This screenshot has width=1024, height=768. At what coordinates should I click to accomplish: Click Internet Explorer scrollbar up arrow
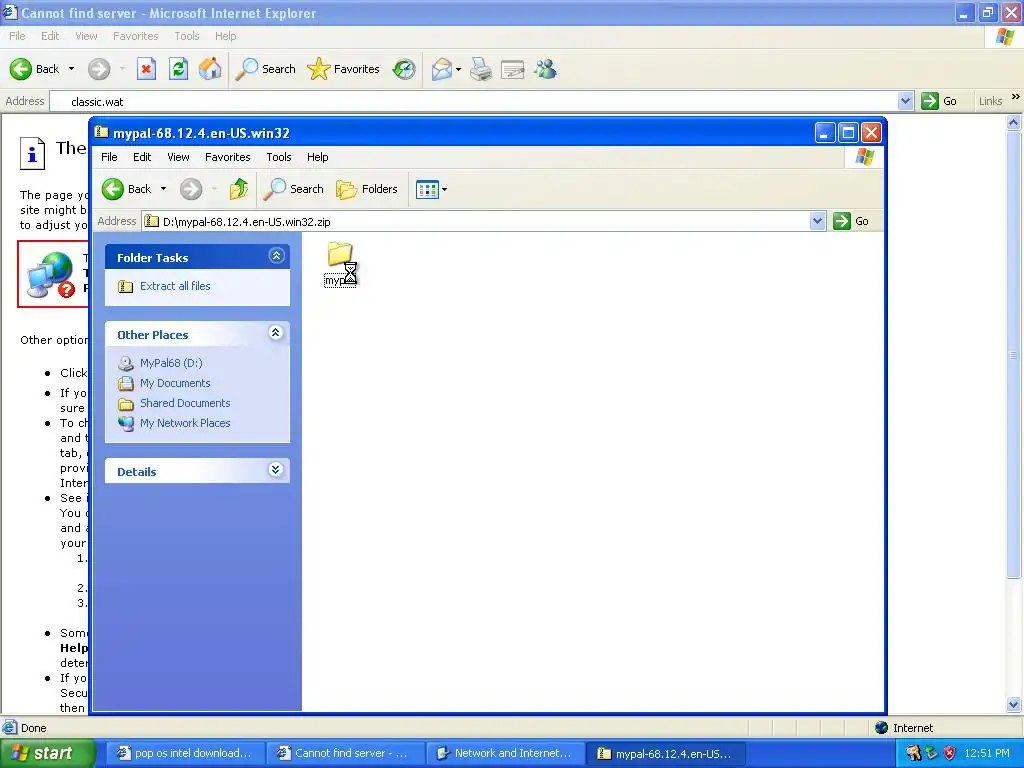pos(1014,122)
